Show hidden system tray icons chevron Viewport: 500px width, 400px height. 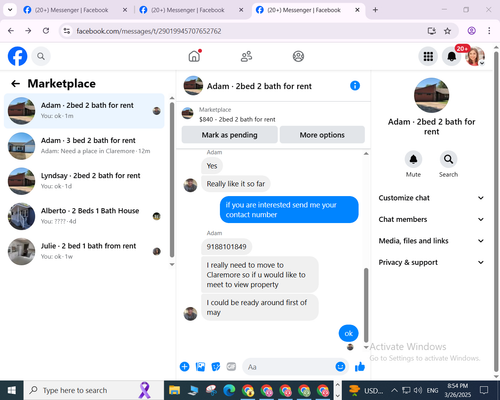pyautogui.click(x=394, y=390)
